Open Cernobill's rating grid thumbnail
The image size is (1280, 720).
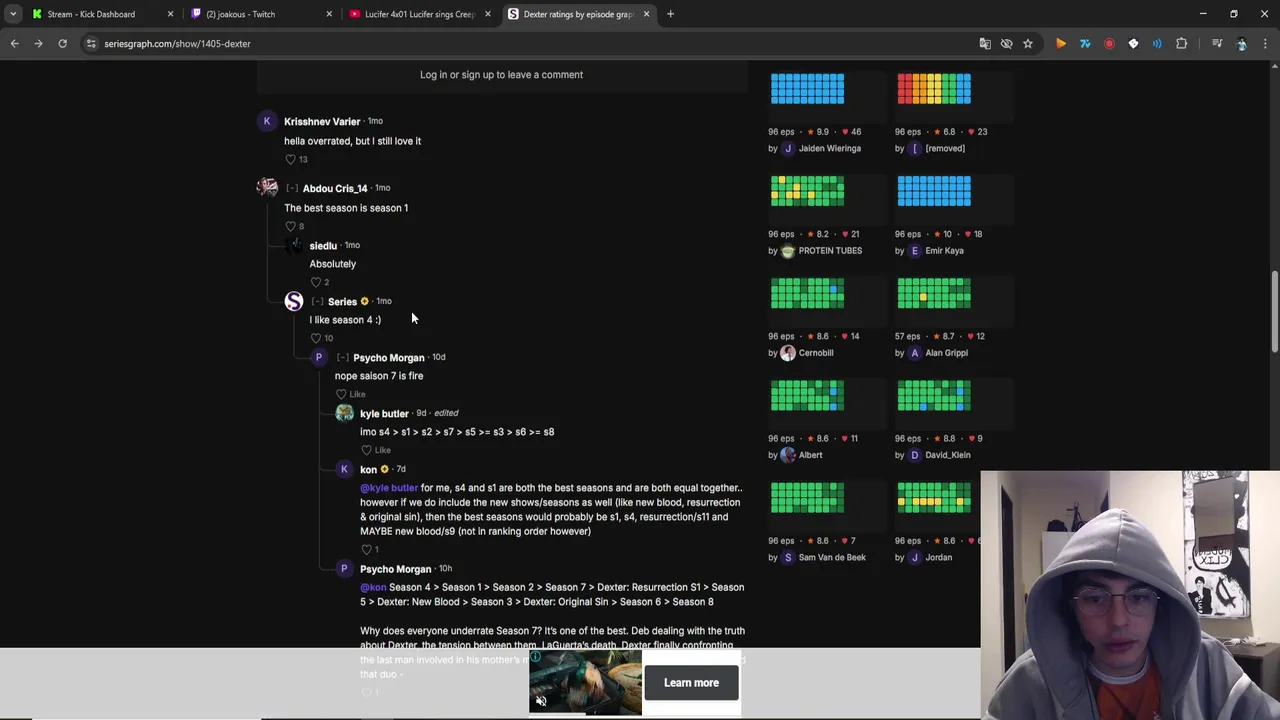(x=807, y=293)
